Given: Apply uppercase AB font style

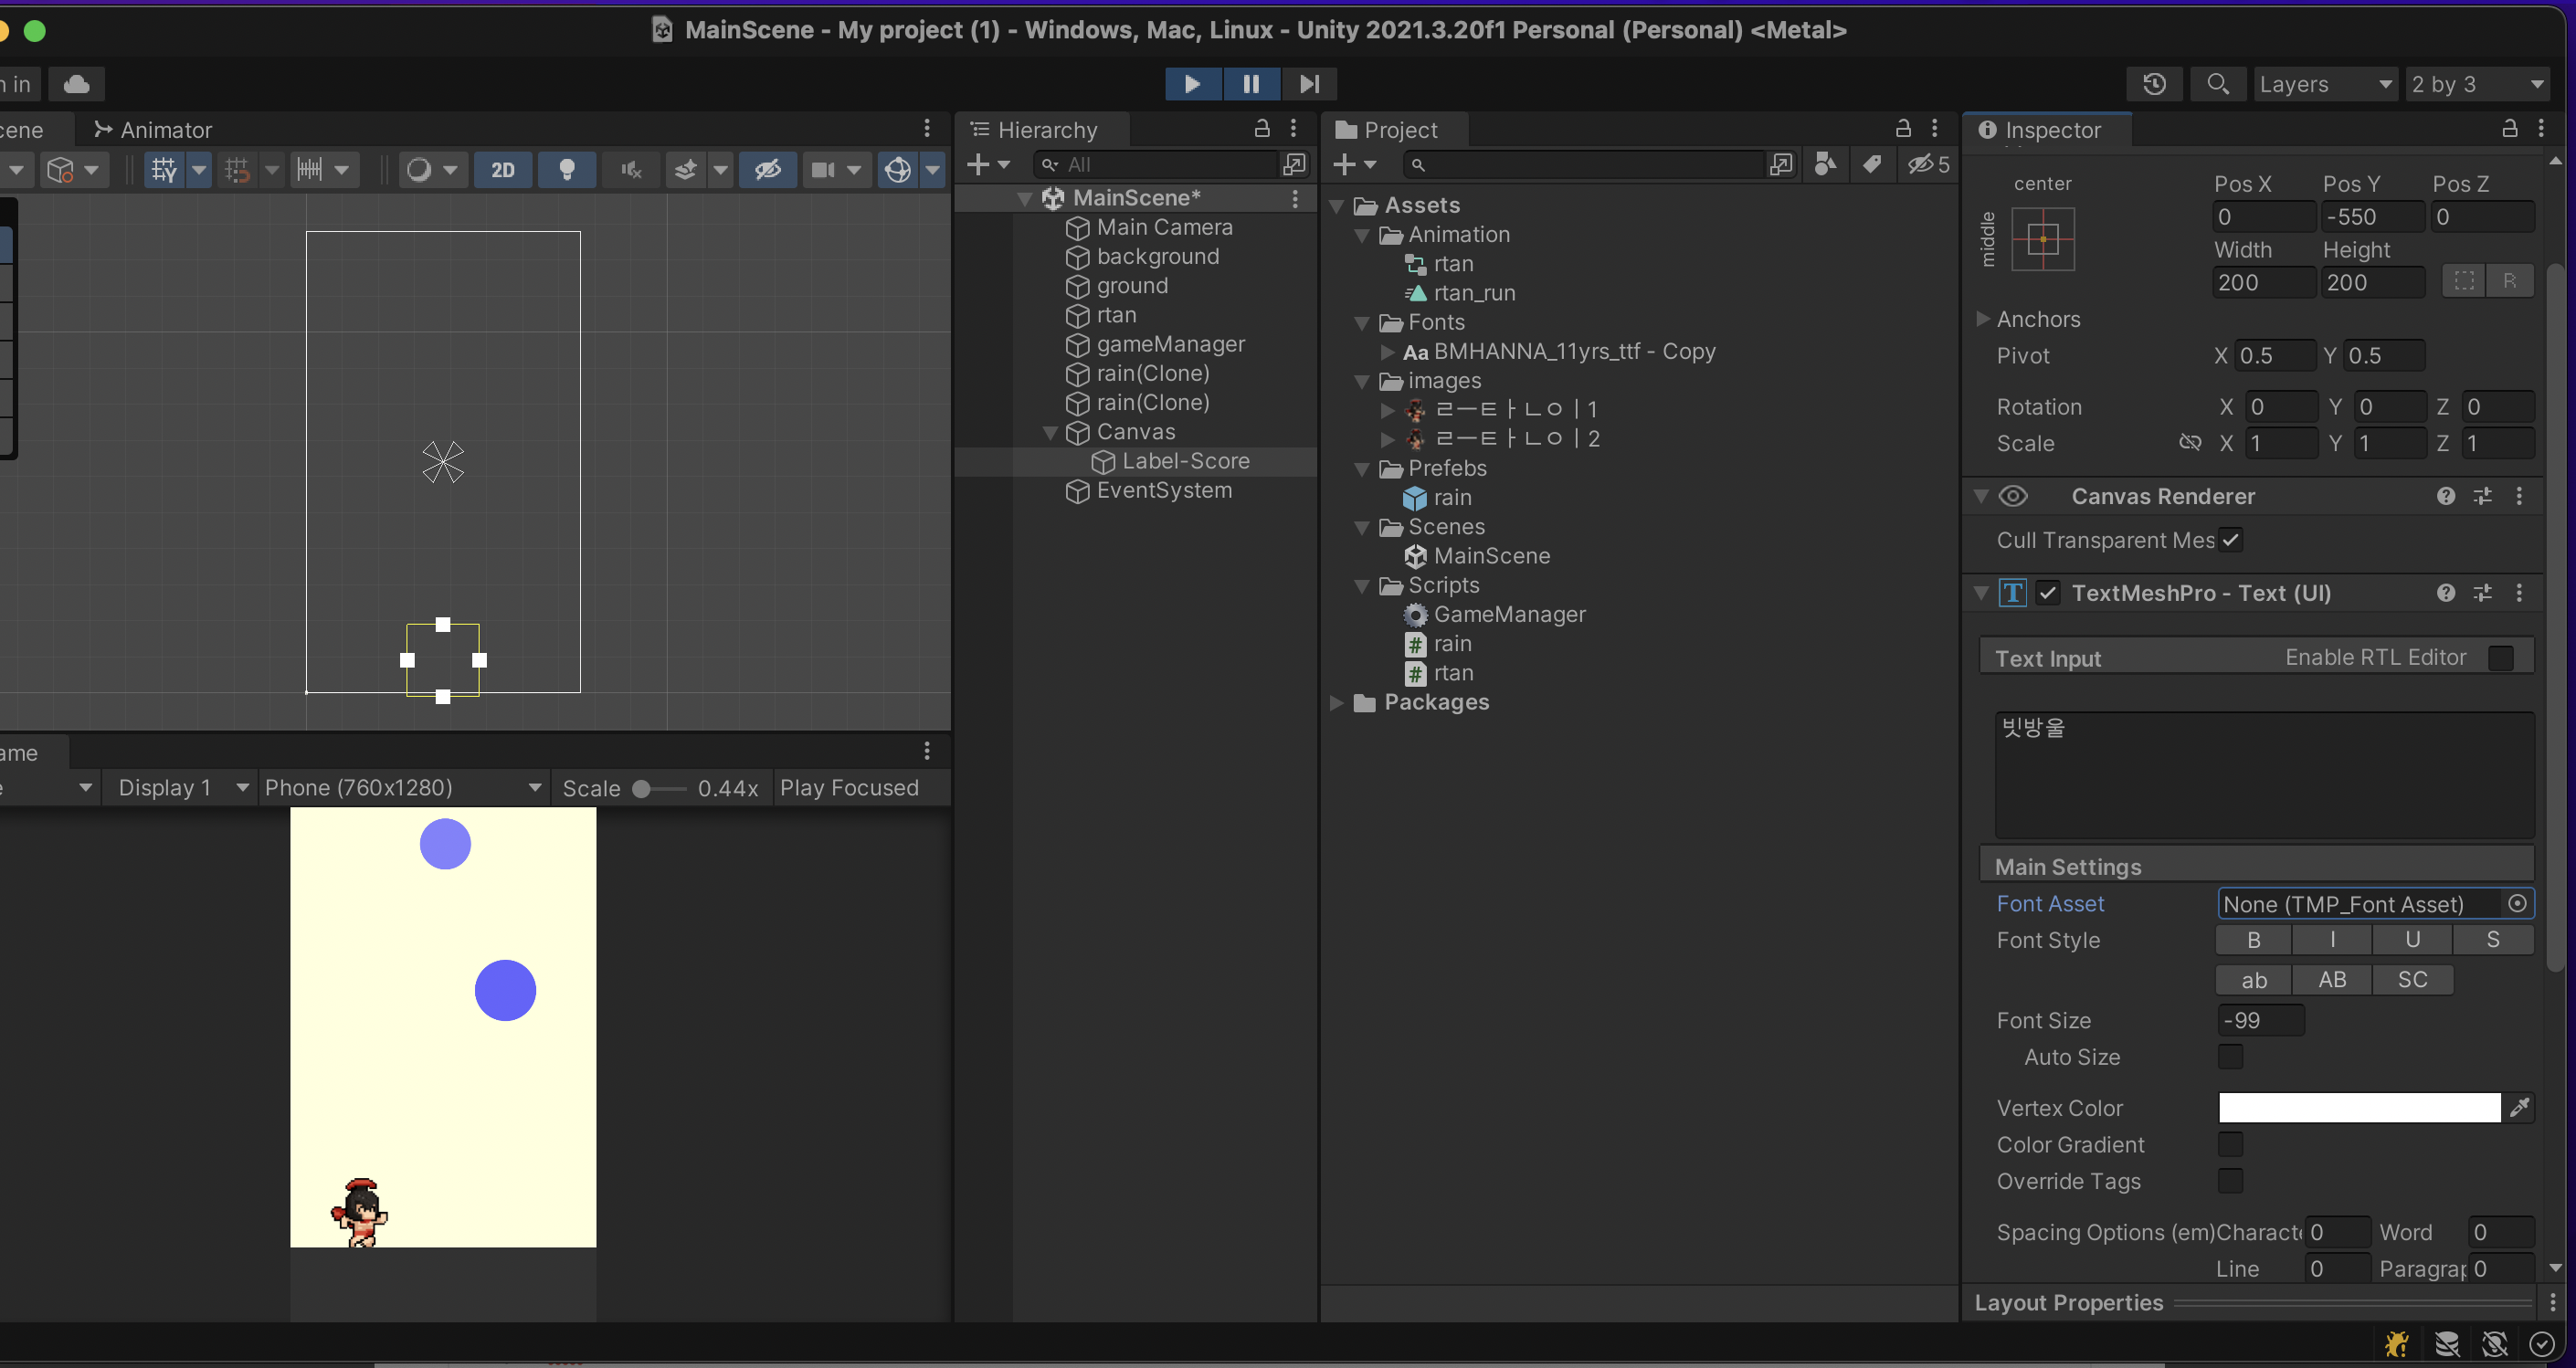Looking at the screenshot, I should click(x=2332, y=980).
